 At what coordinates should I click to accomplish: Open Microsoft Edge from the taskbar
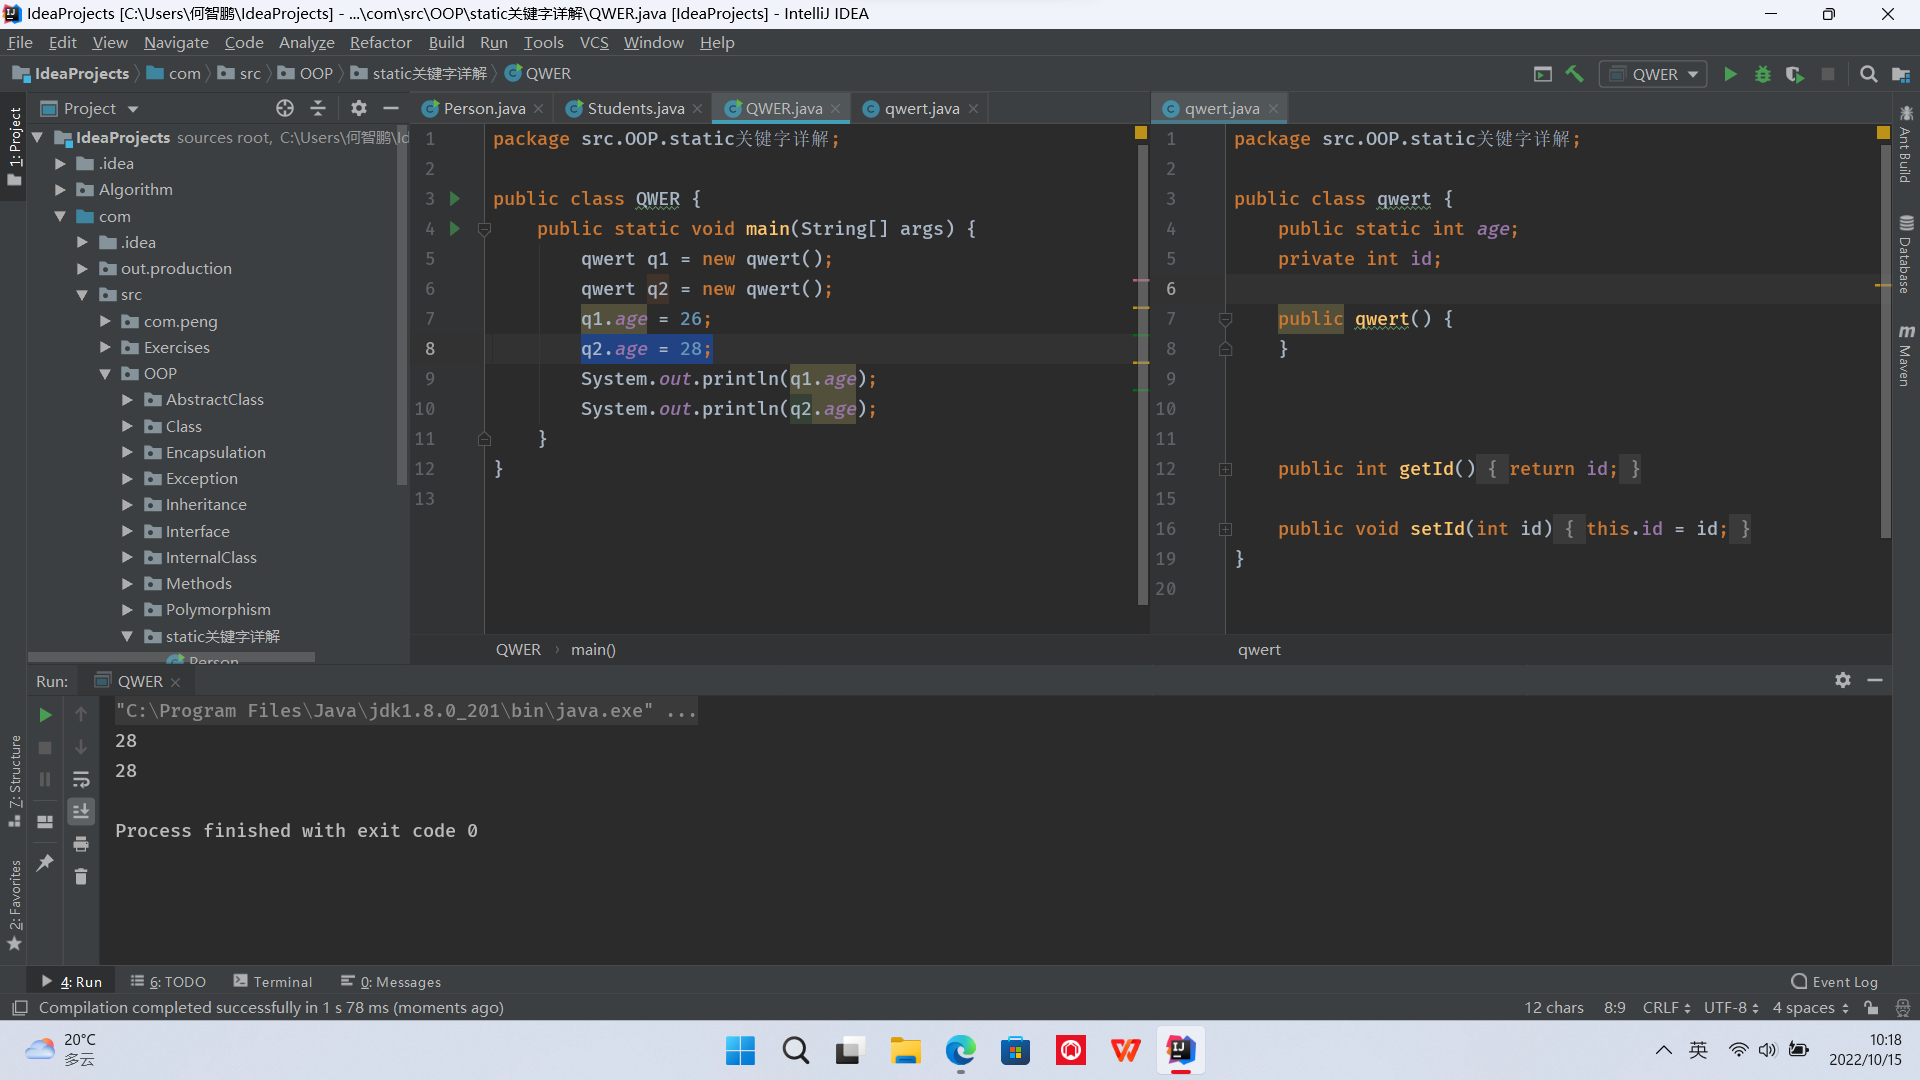pyautogui.click(x=960, y=1051)
